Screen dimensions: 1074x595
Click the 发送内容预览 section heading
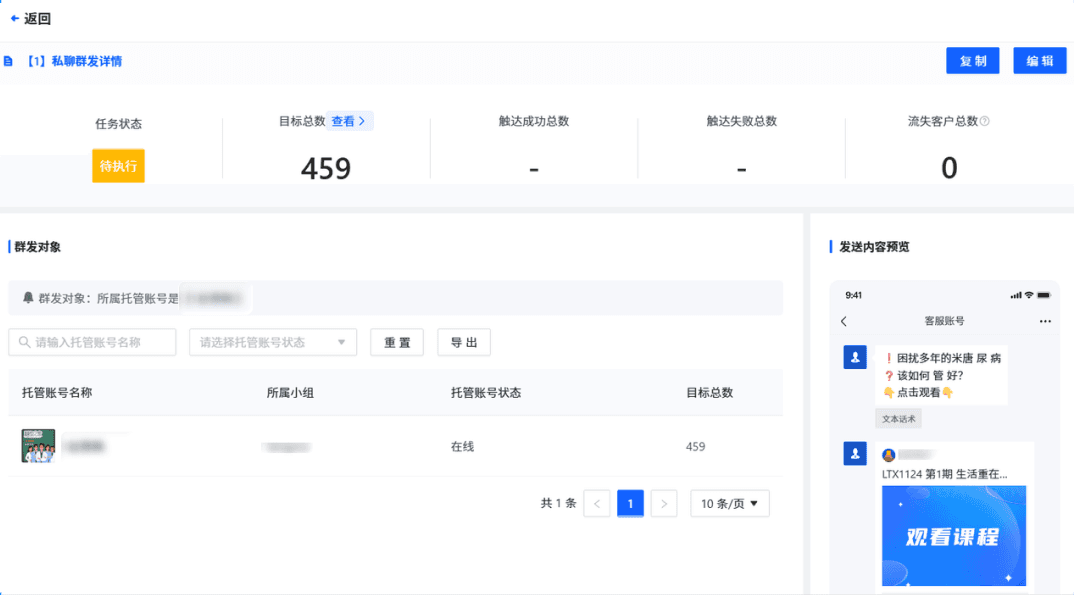(874, 247)
